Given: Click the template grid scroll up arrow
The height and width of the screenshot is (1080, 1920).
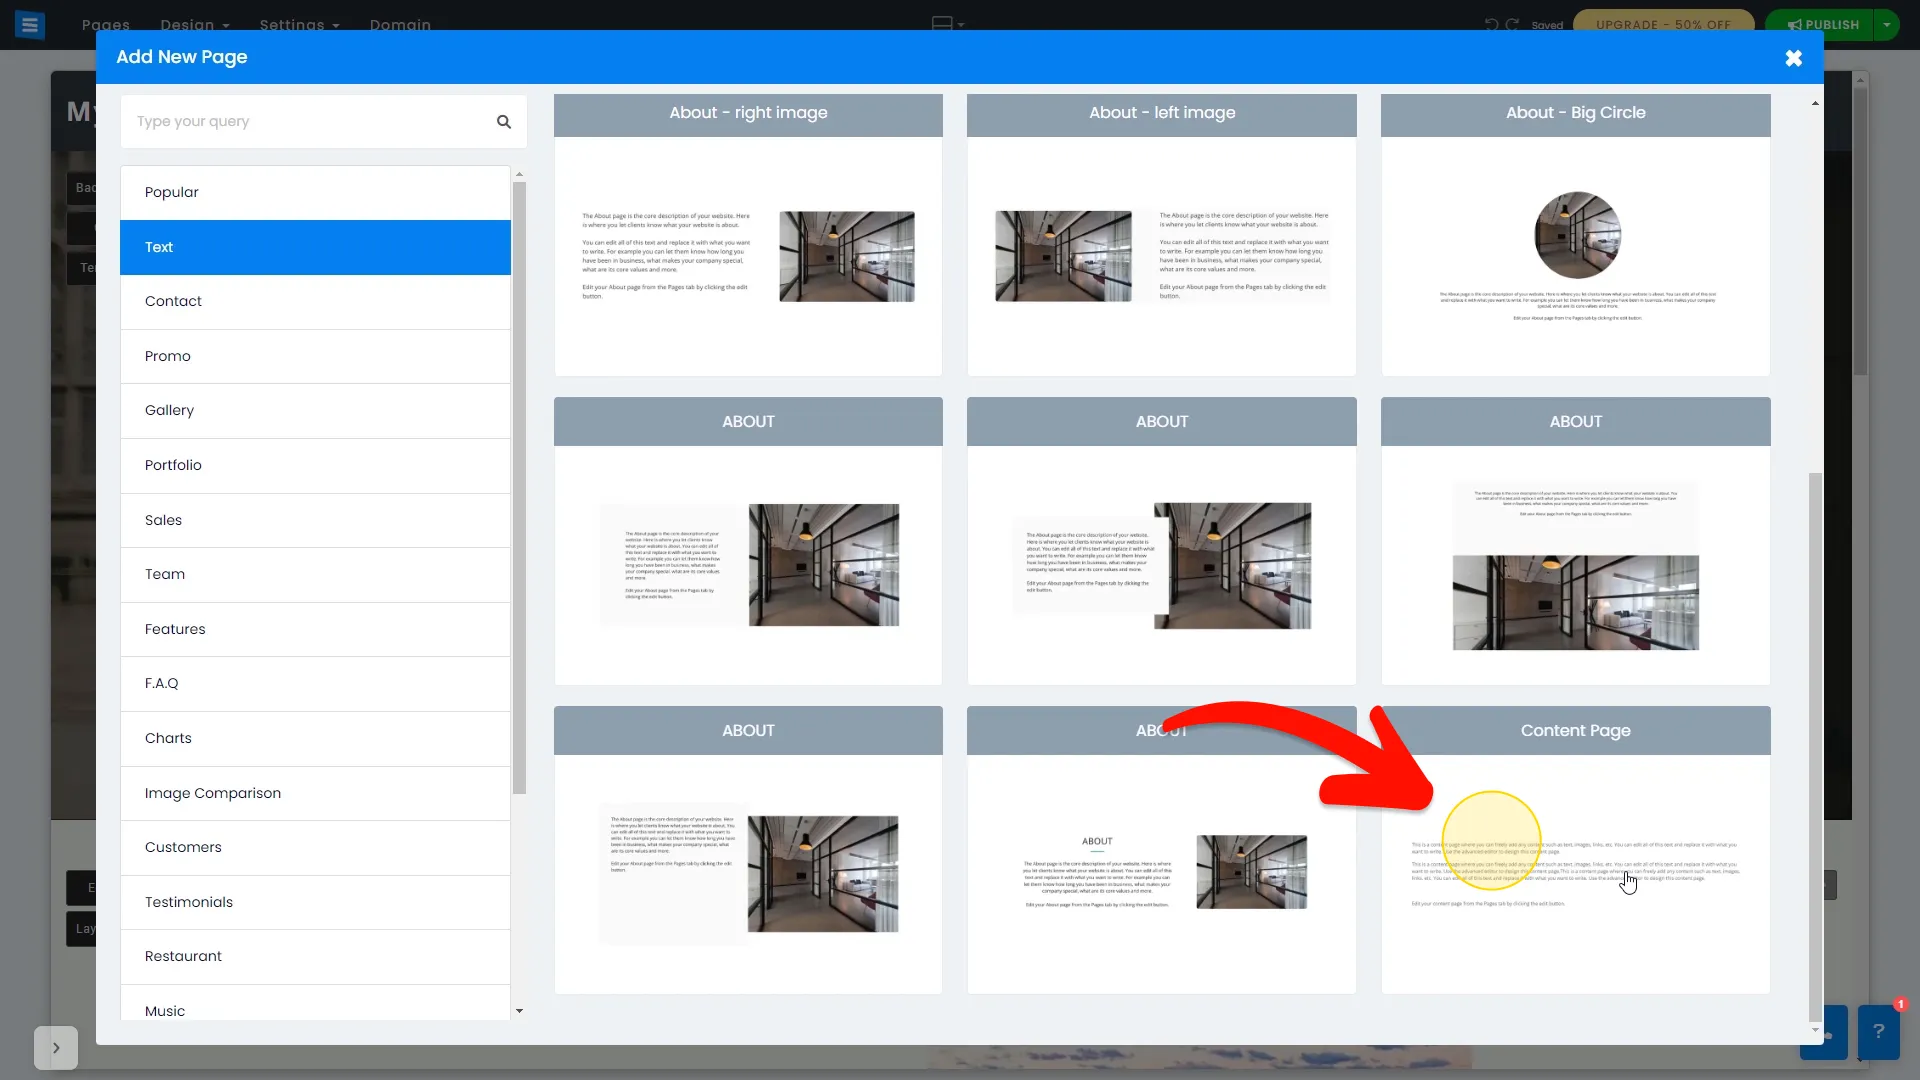Looking at the screenshot, I should (x=1815, y=103).
